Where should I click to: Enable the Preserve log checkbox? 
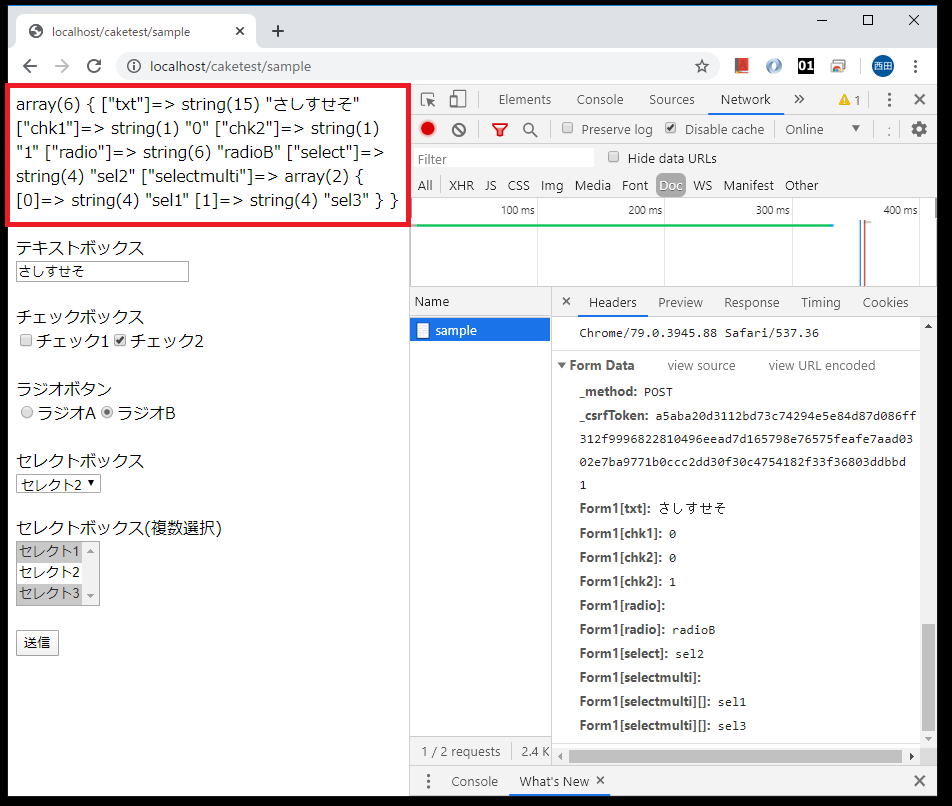coord(568,129)
